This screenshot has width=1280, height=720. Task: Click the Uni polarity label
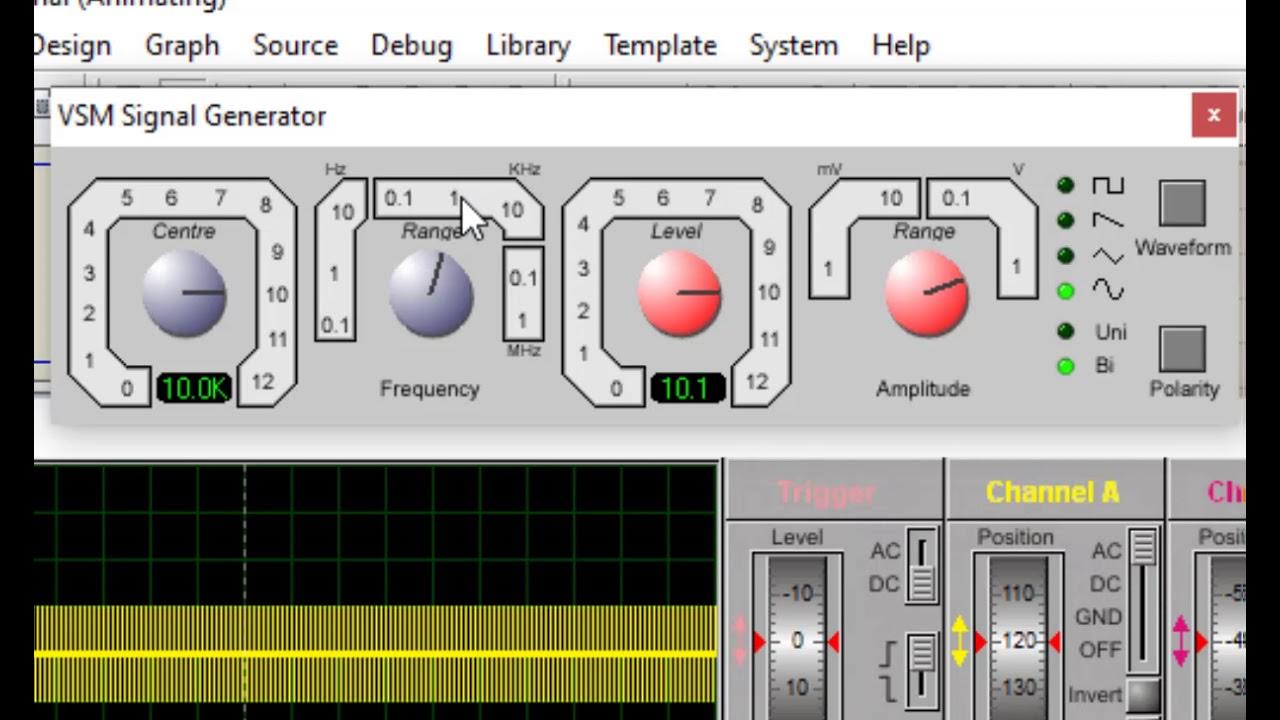point(1110,332)
